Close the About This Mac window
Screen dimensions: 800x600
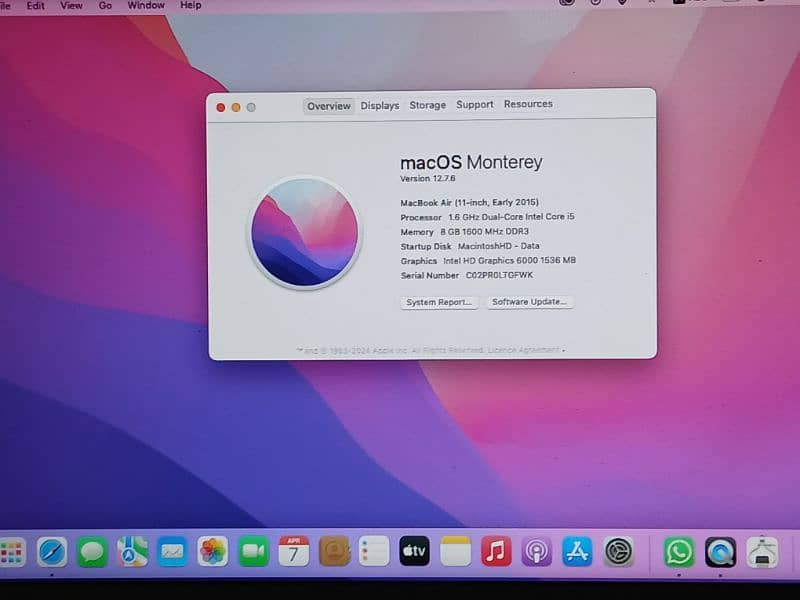[220, 107]
